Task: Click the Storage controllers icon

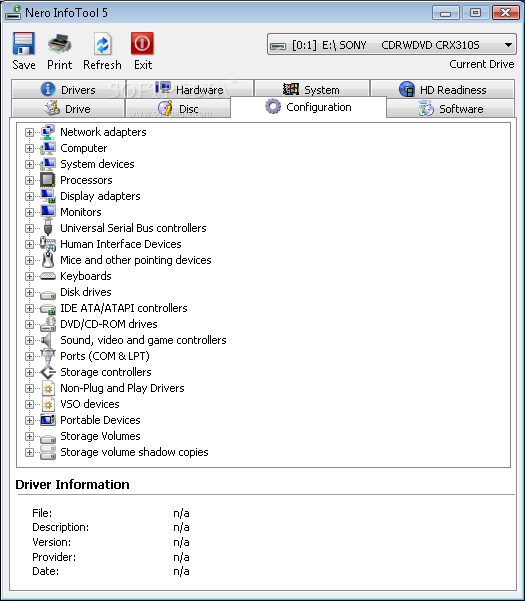Action: click(48, 373)
